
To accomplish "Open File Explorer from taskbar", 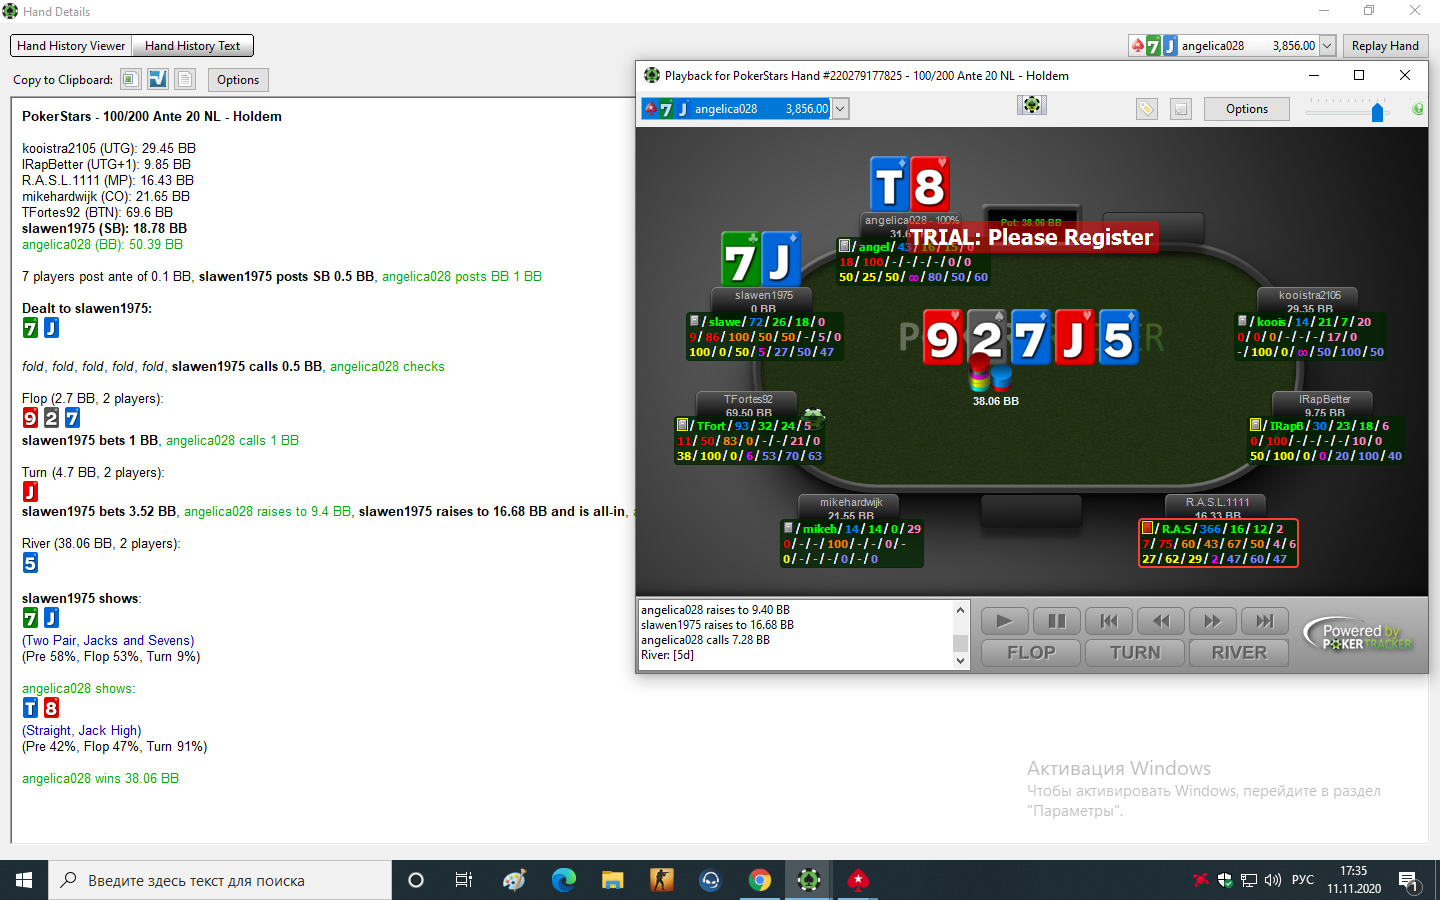I will [613, 880].
